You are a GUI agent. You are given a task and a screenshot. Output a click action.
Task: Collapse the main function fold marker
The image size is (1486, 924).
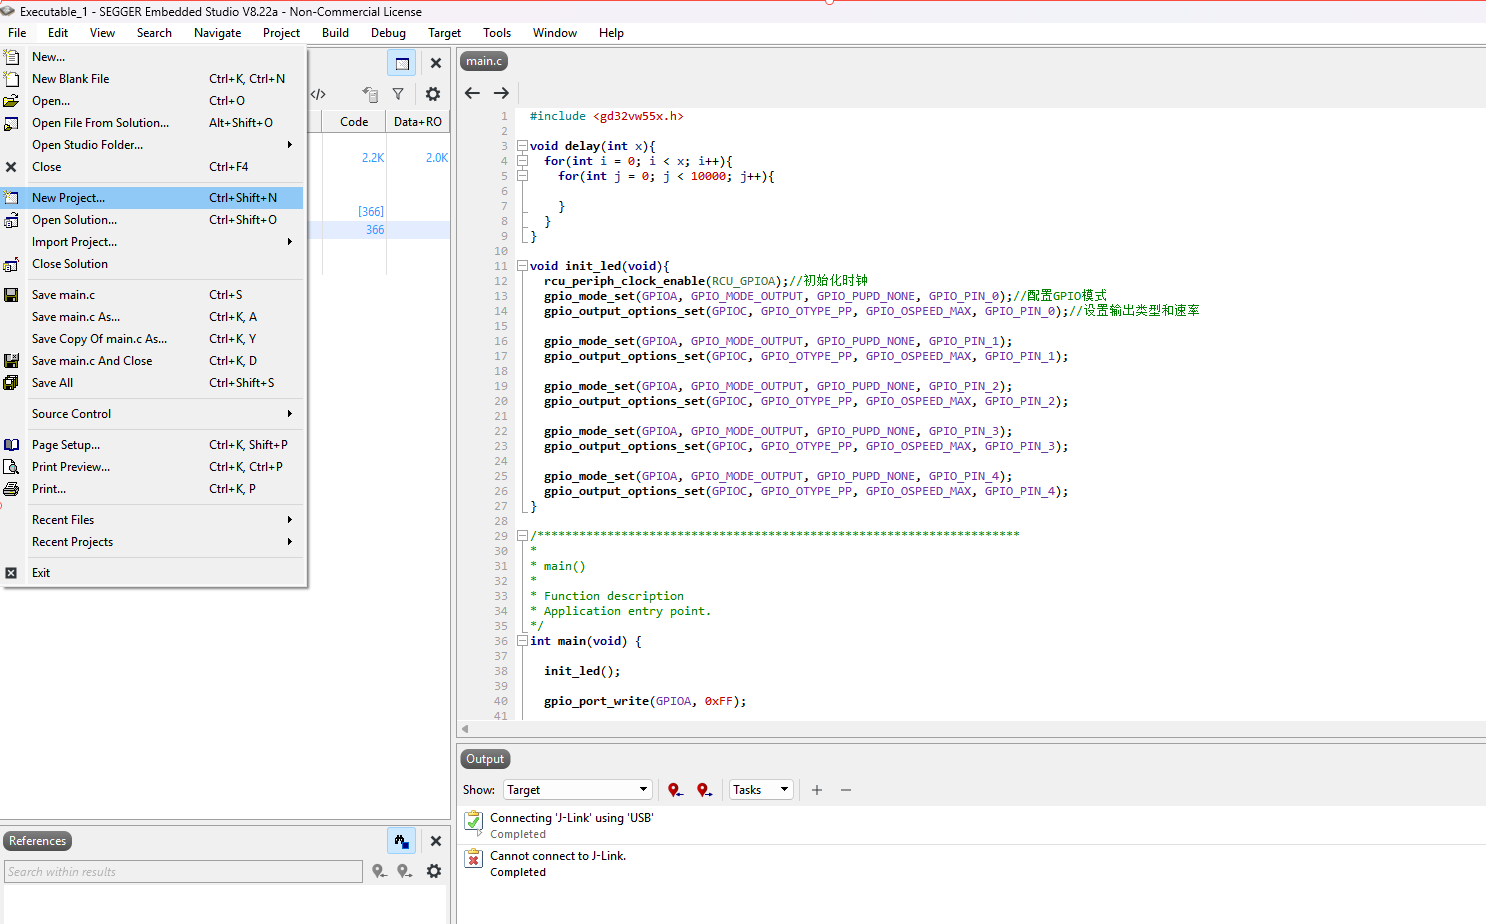pyautogui.click(x=522, y=641)
